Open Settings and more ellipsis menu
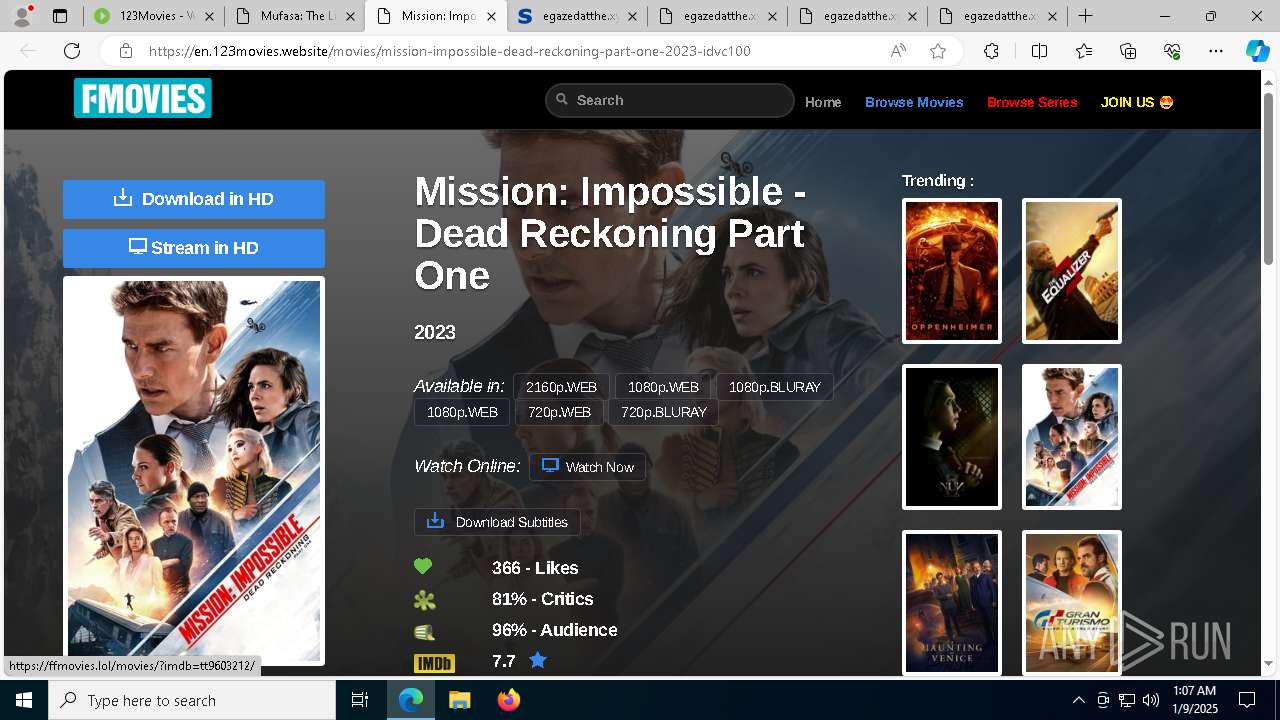 coord(1216,51)
